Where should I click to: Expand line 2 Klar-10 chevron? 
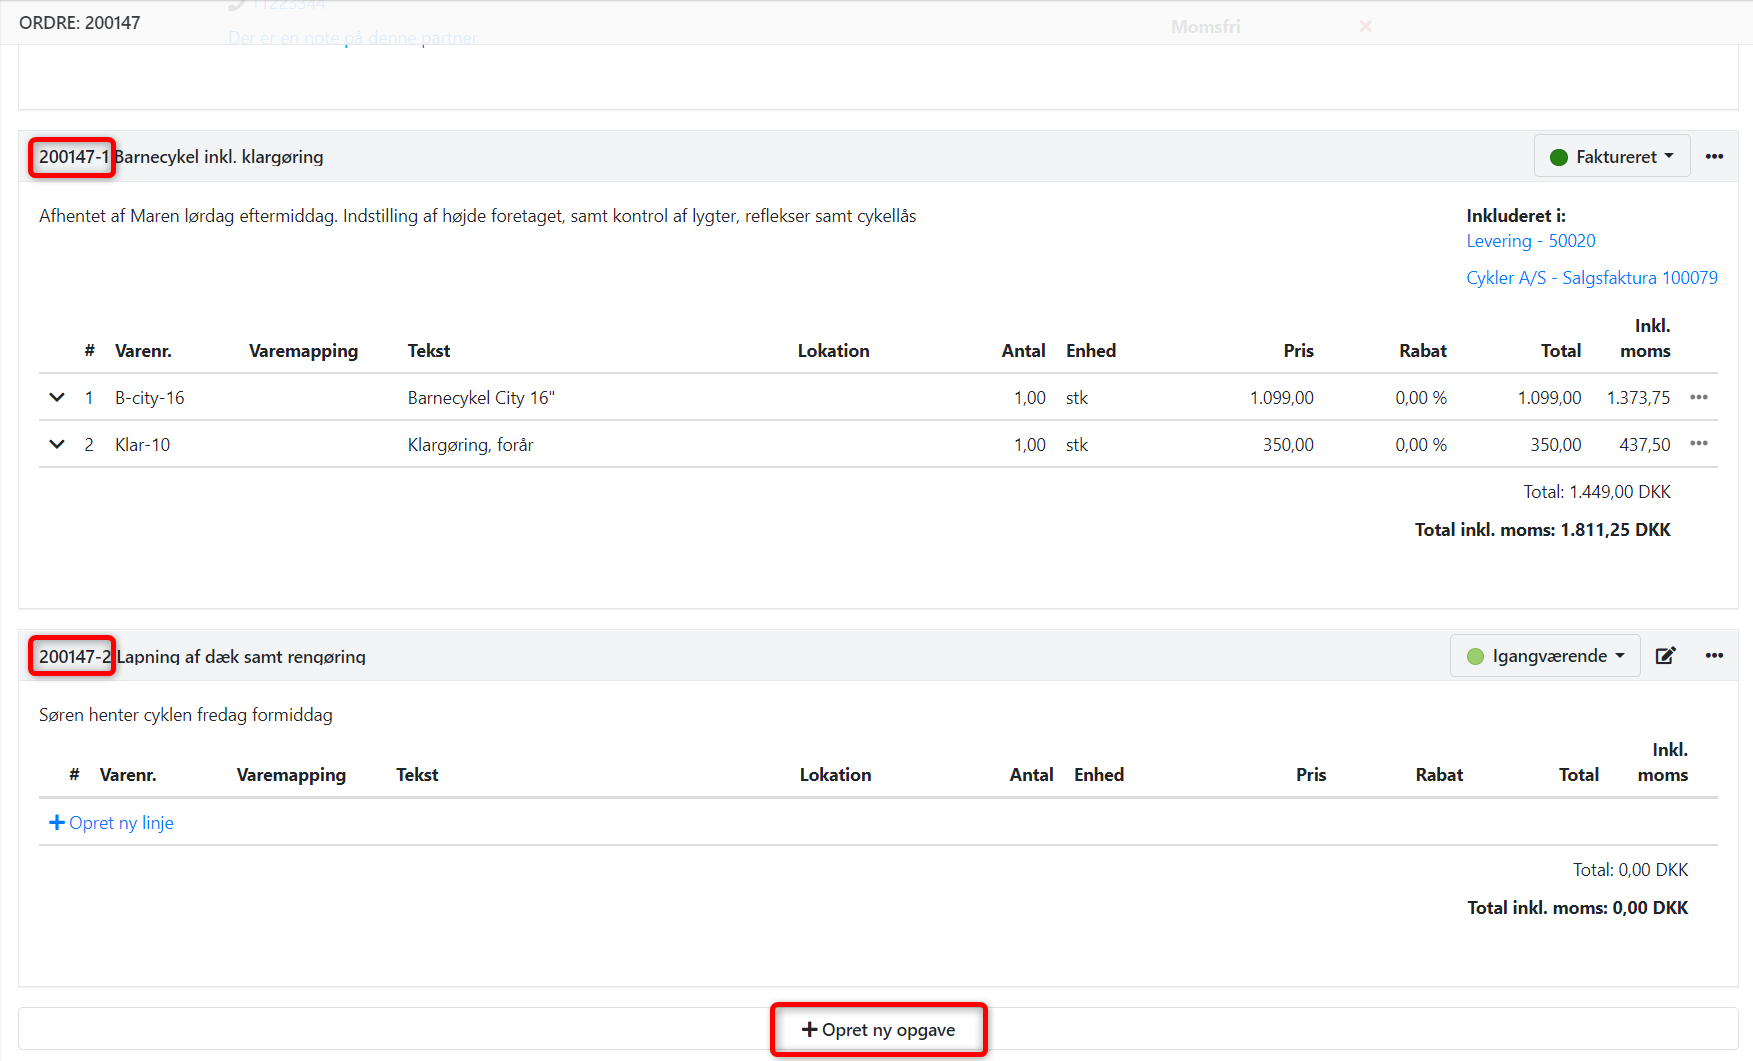57,444
